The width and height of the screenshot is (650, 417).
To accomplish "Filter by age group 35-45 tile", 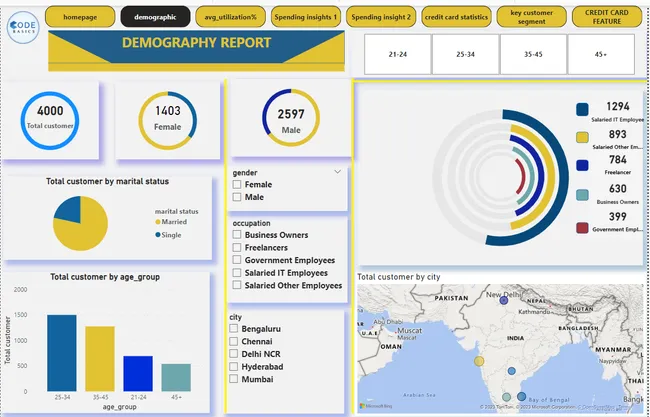I will pos(533,54).
